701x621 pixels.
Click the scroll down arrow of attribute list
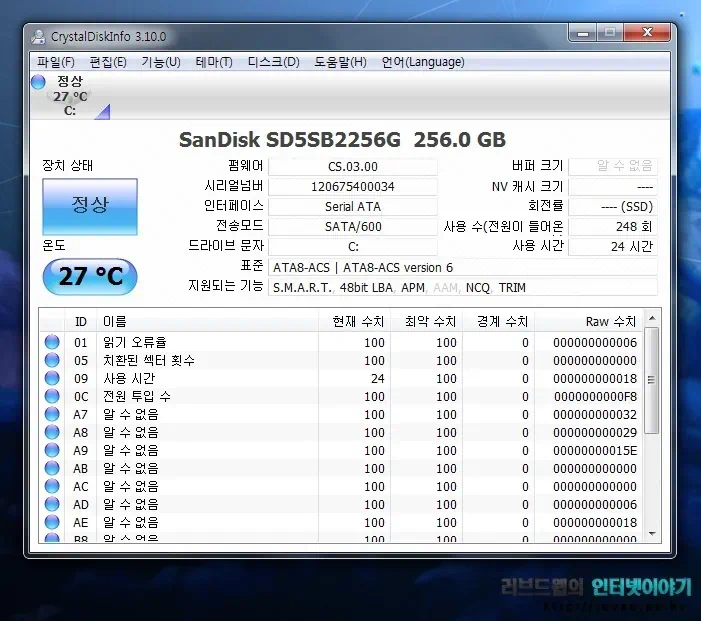click(x=652, y=534)
